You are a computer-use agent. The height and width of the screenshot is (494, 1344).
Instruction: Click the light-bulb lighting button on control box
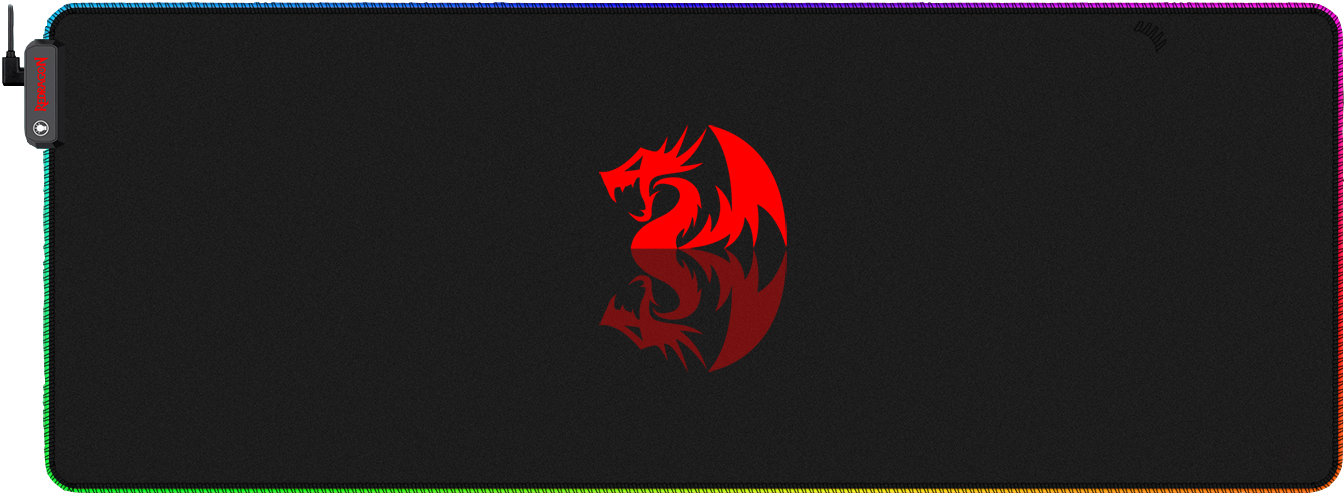click(x=41, y=128)
